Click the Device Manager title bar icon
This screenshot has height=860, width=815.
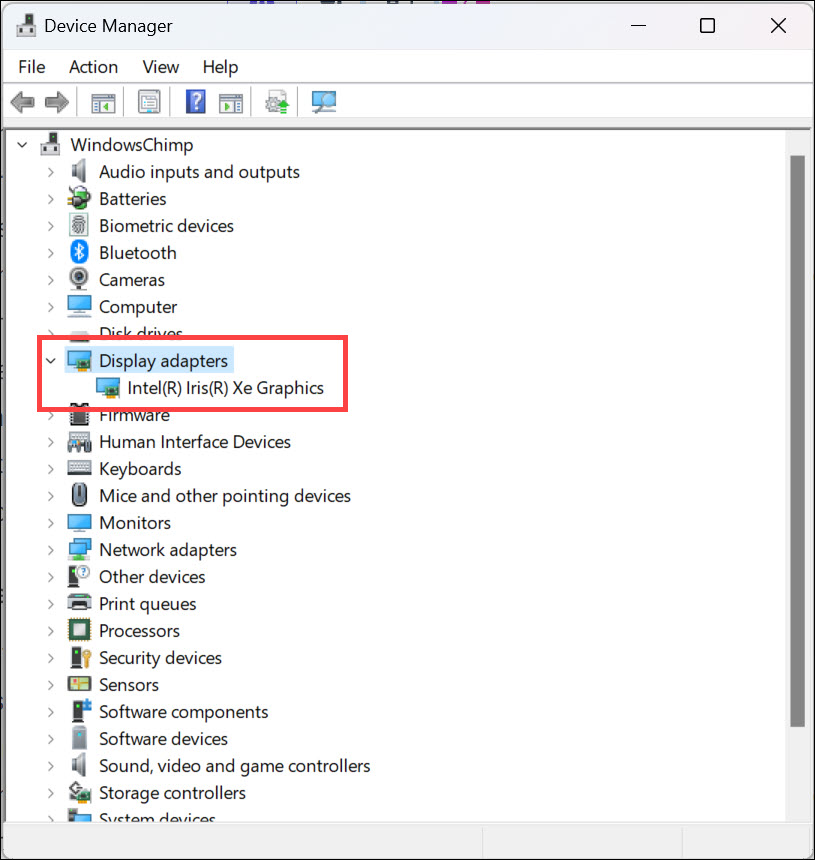point(26,26)
